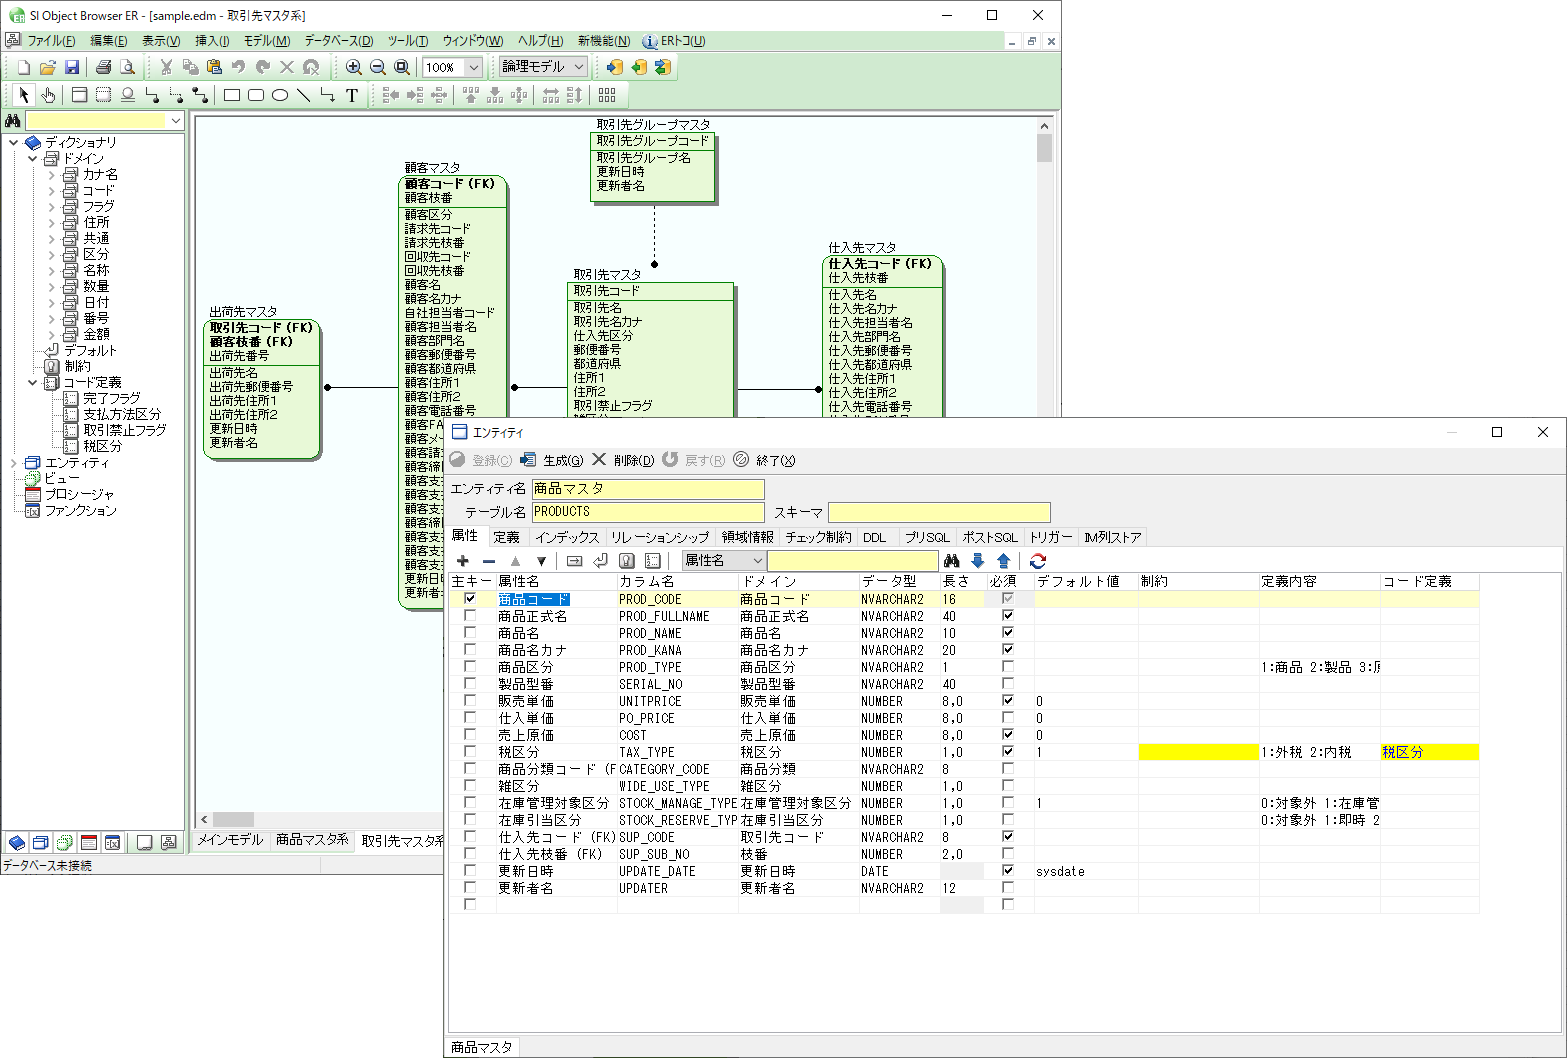Switch to the DDL tab in the entity dialog
This screenshot has width=1567, height=1058.
[874, 536]
